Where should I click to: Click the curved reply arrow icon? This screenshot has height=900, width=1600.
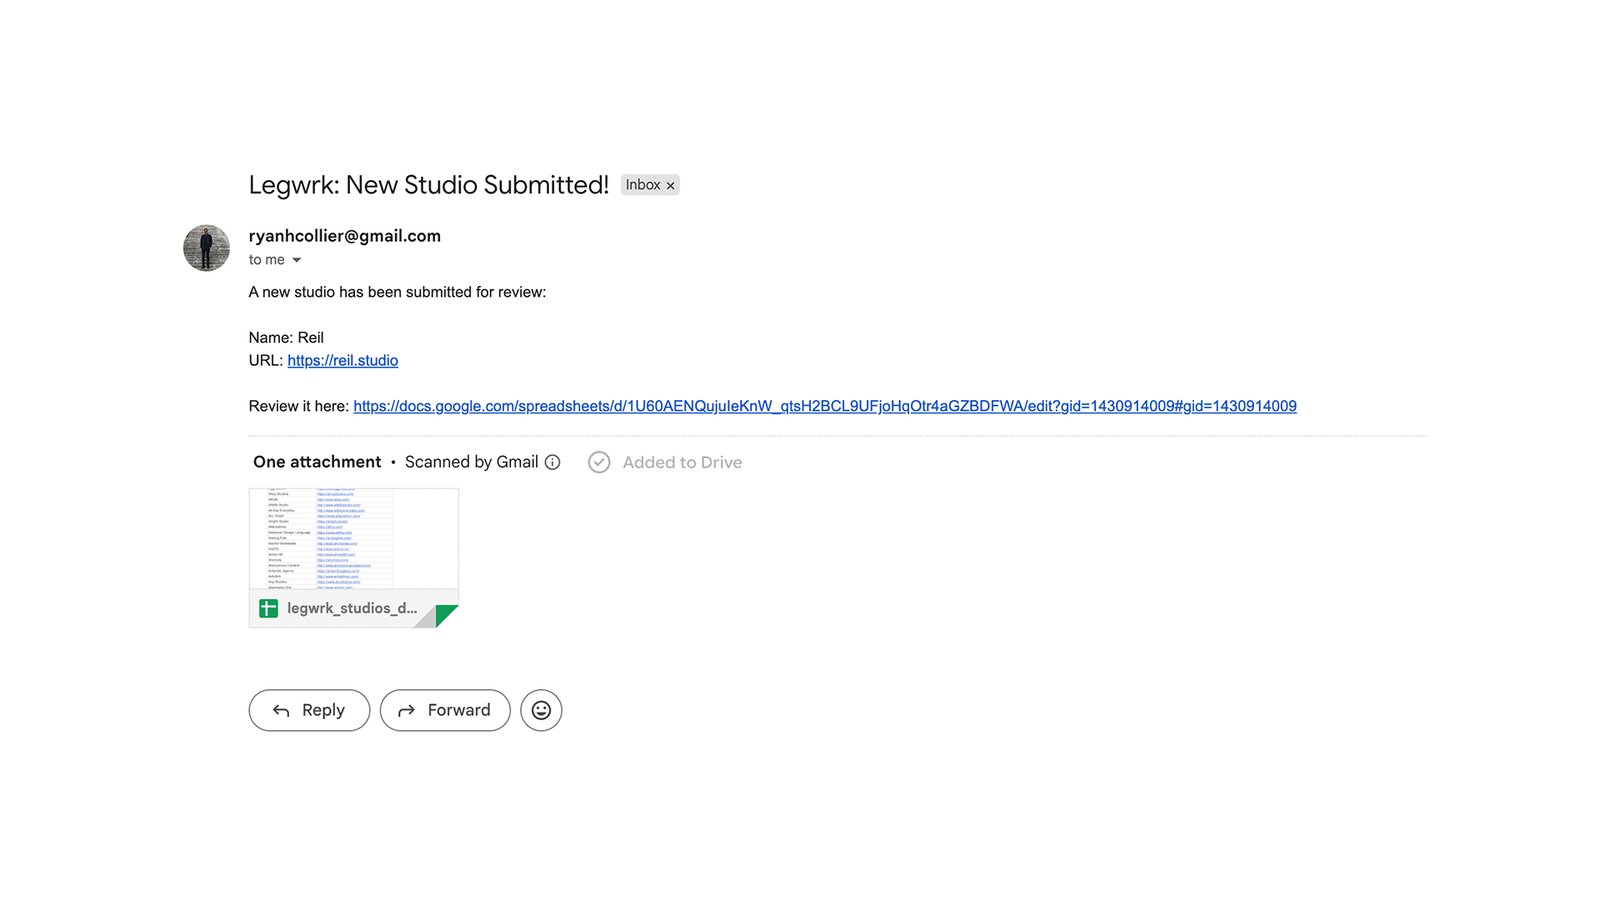[281, 710]
